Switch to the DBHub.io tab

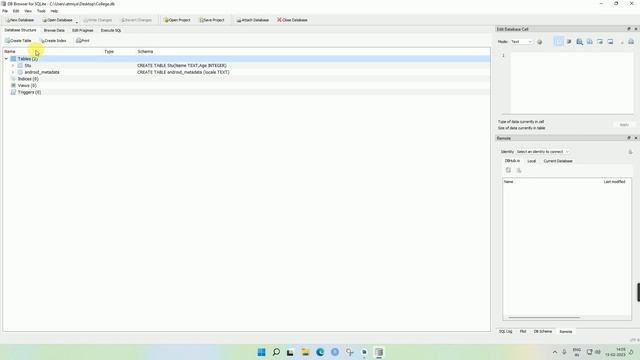[512, 161]
